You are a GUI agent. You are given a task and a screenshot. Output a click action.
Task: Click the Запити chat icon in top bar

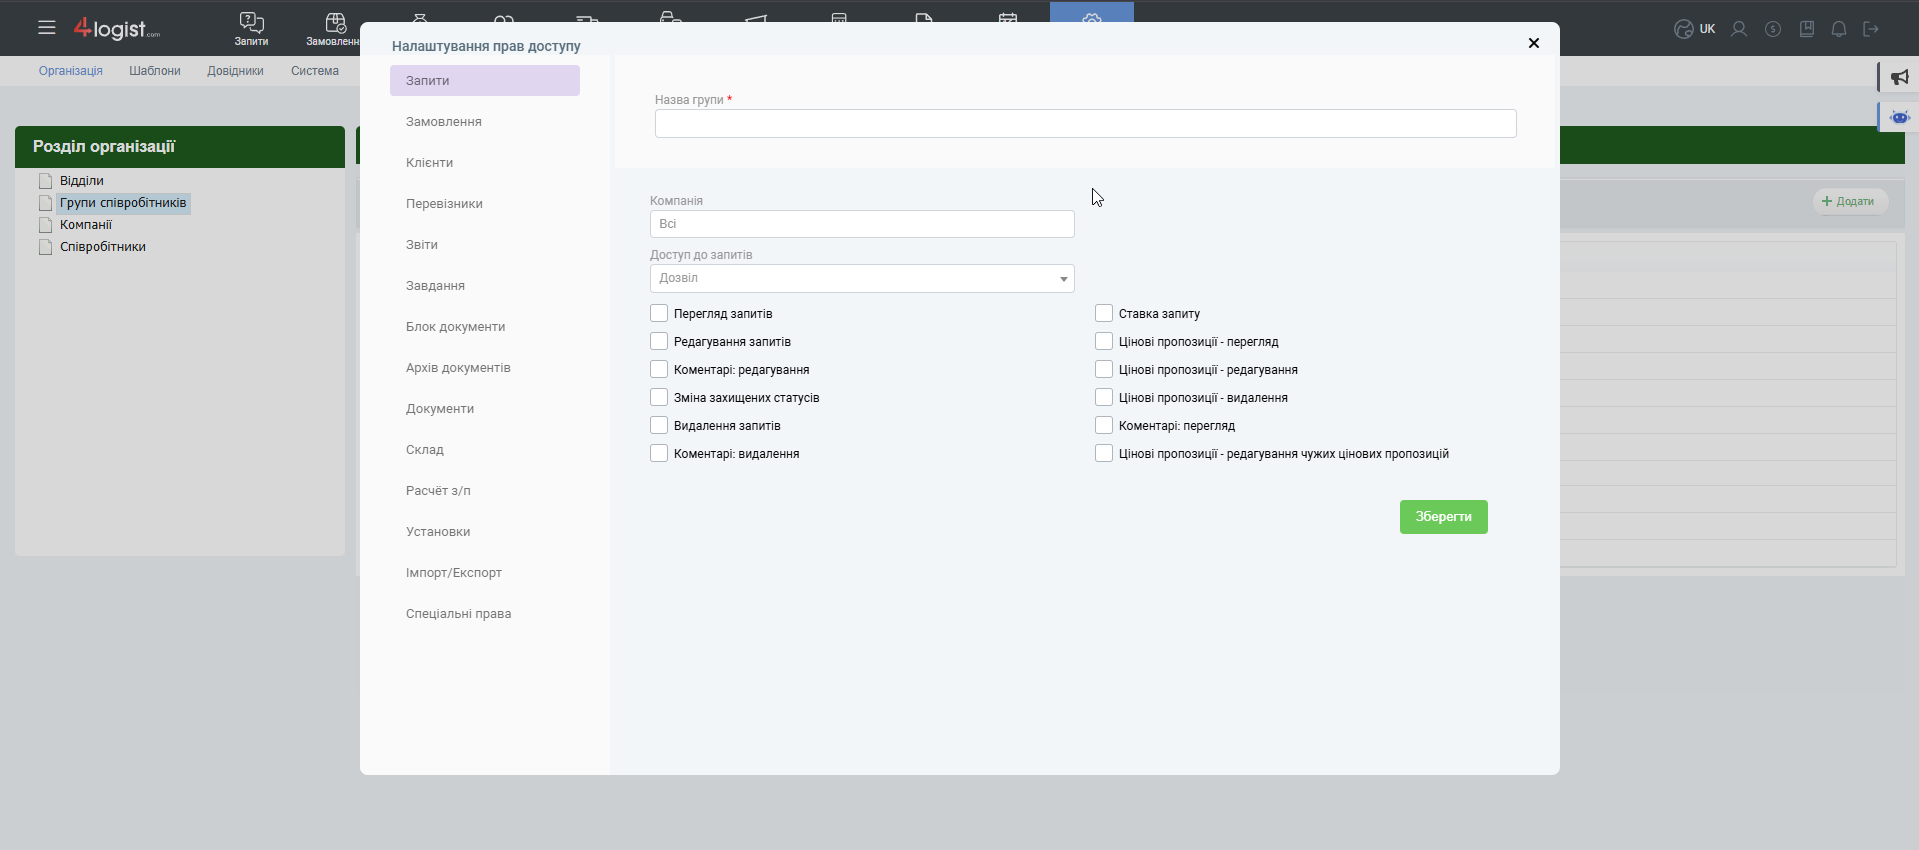[251, 23]
